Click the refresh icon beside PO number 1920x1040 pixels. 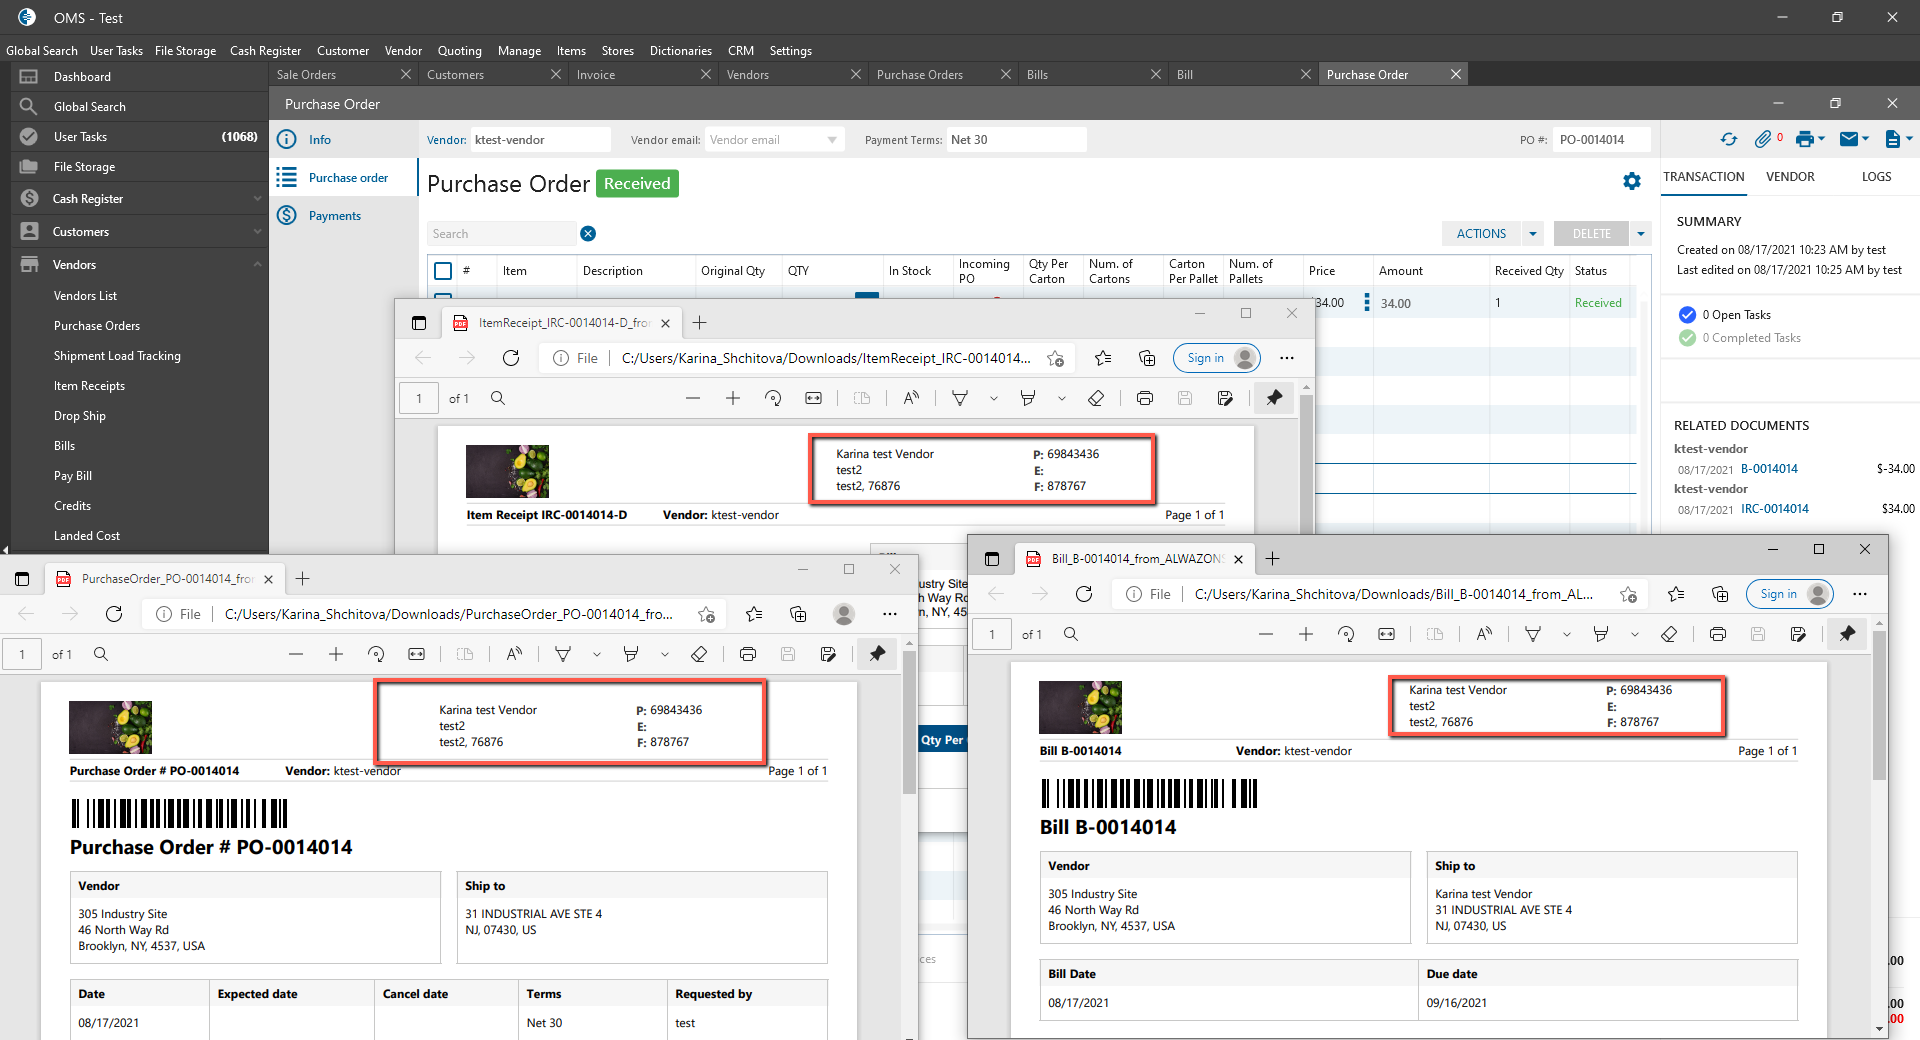(x=1729, y=140)
